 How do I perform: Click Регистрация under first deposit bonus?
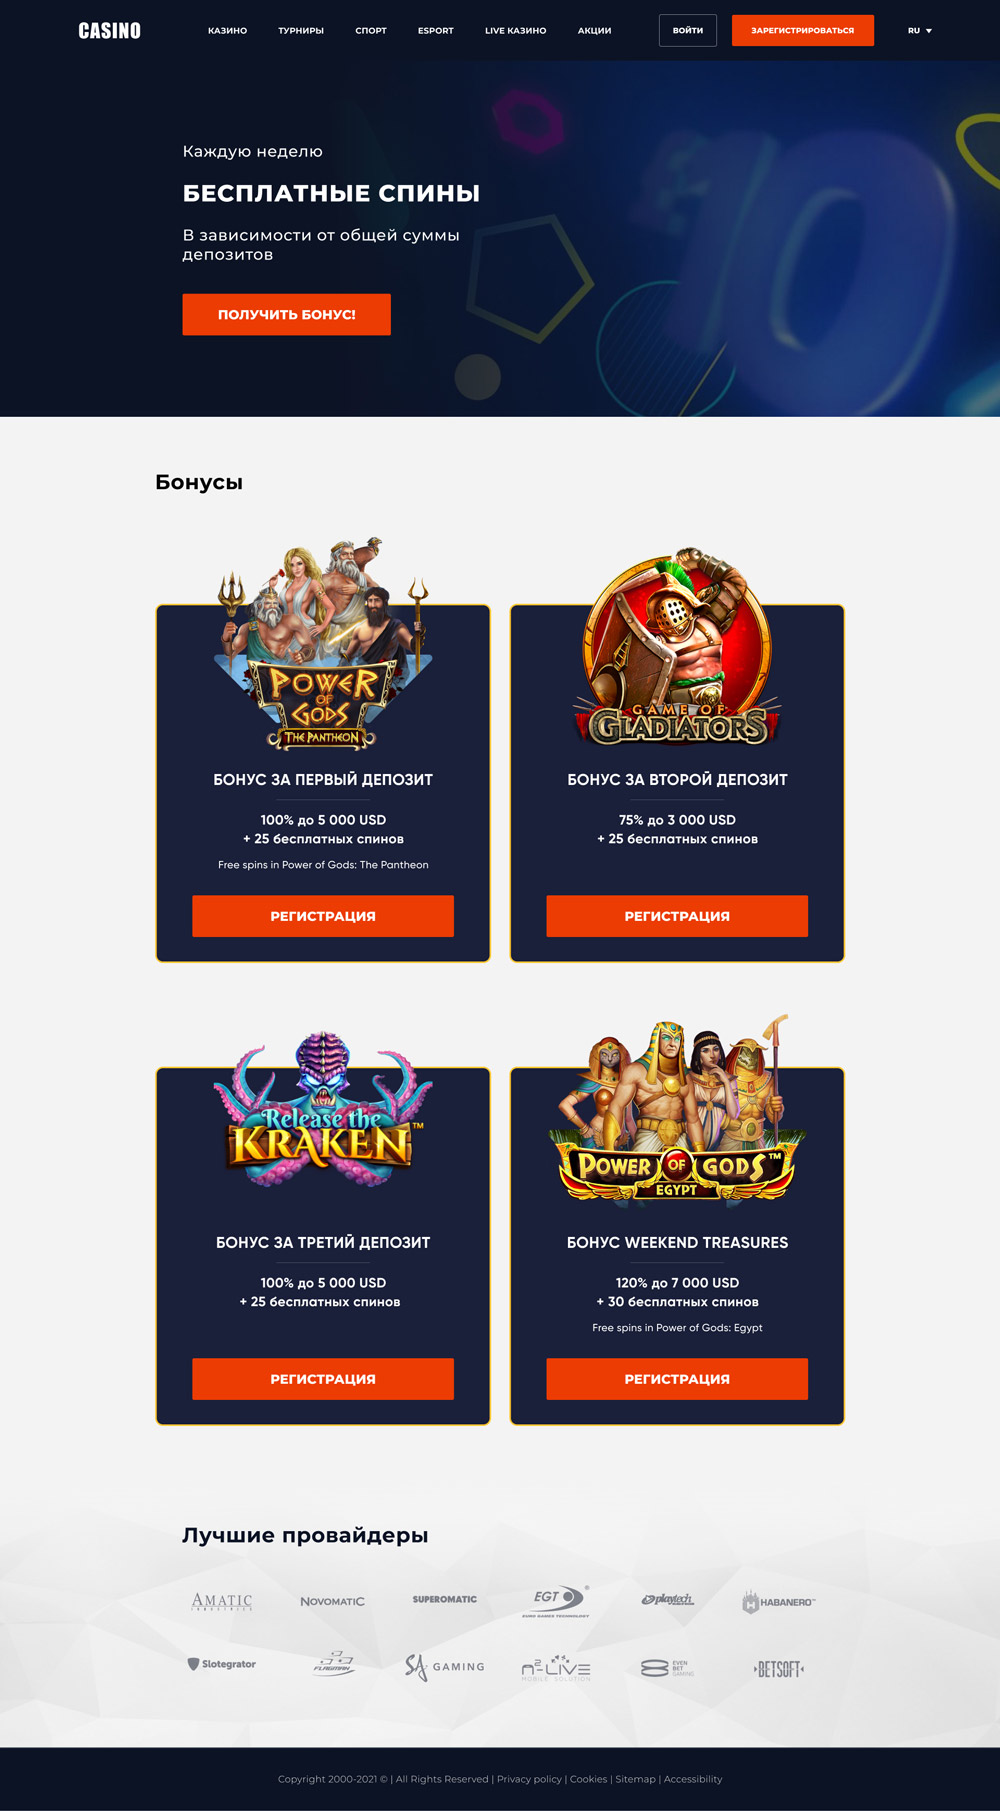(x=323, y=916)
